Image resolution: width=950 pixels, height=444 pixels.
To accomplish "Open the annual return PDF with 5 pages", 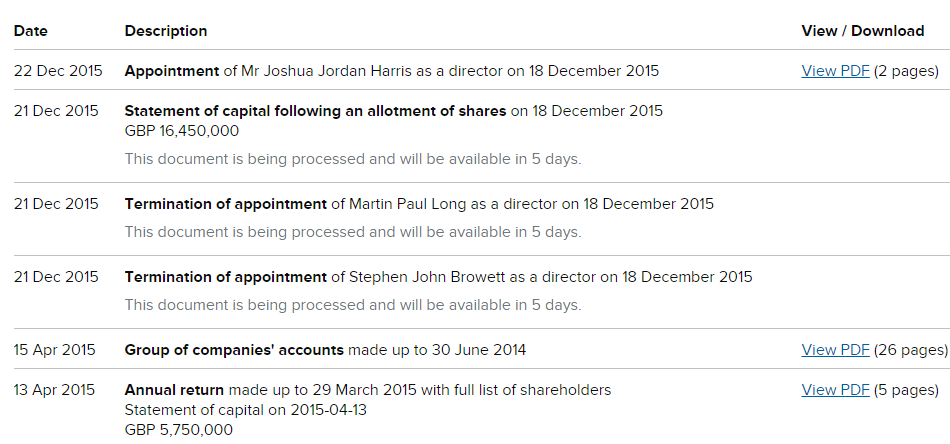I will pyautogui.click(x=835, y=389).
